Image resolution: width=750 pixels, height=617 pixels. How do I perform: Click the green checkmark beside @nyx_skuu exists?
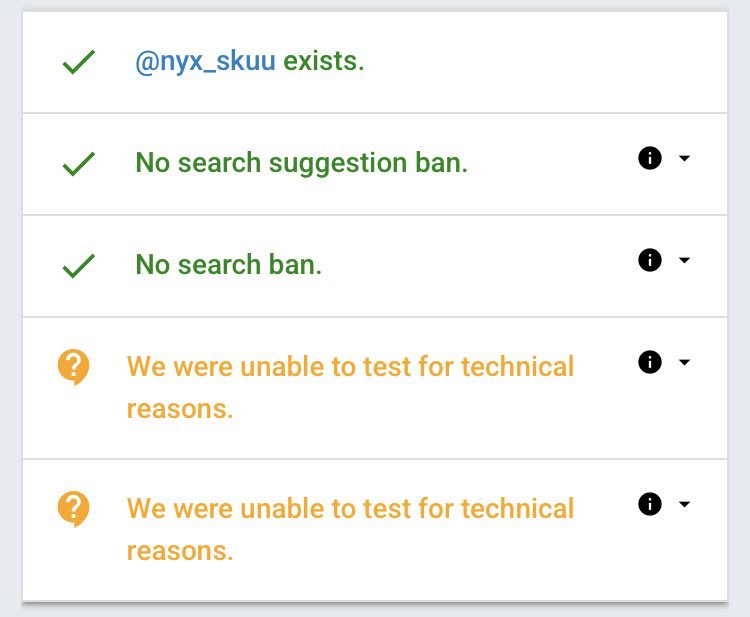(78, 63)
